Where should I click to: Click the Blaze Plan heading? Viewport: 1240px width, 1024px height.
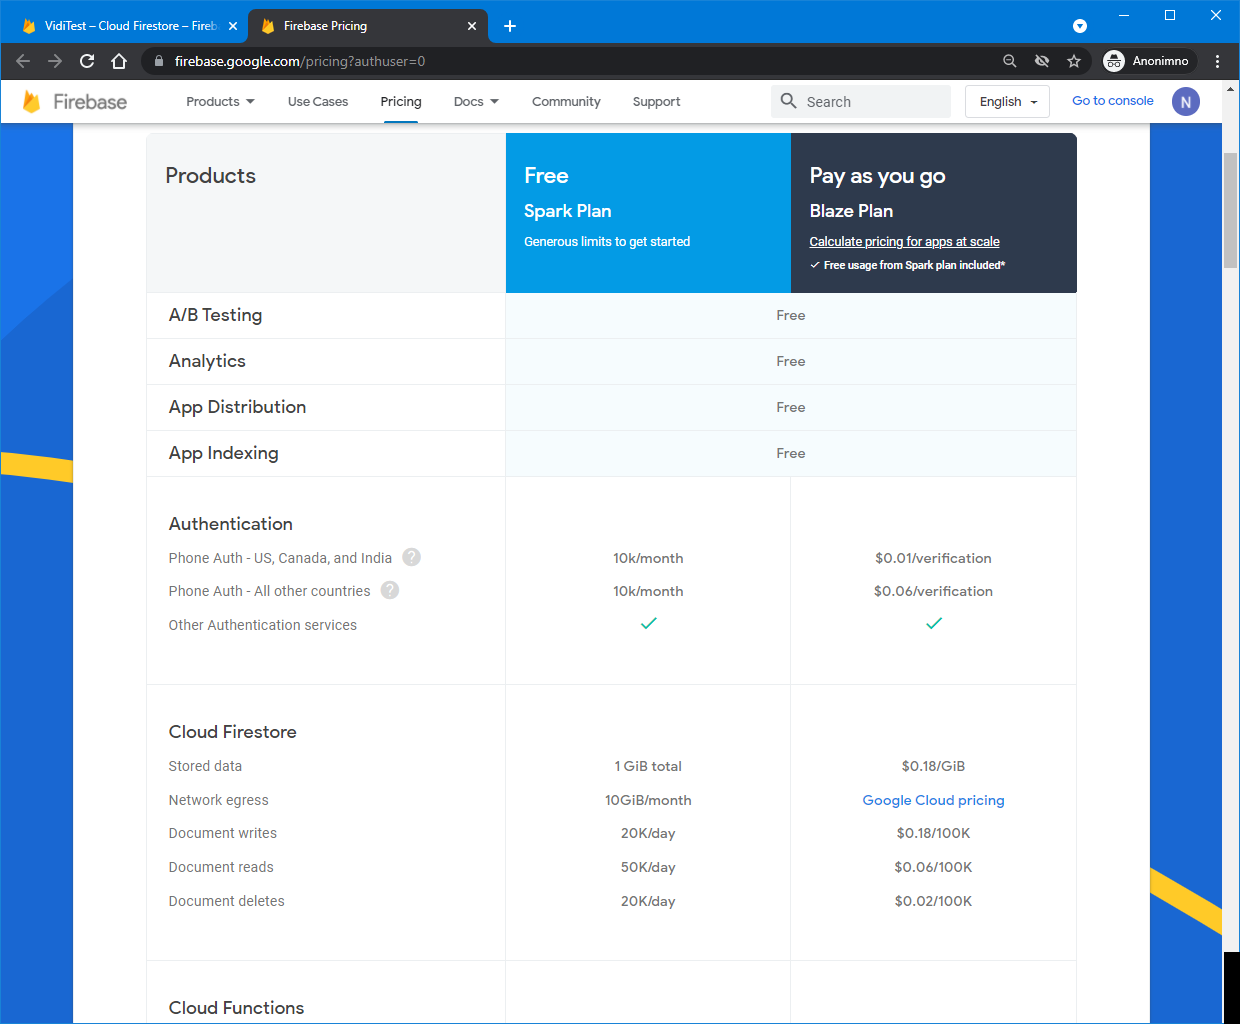point(851,211)
